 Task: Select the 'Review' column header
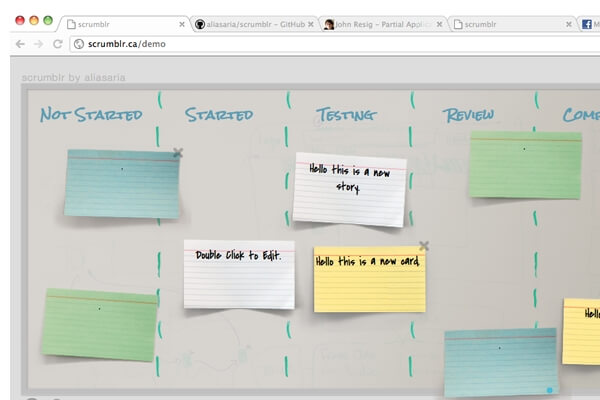pyautogui.click(x=469, y=115)
